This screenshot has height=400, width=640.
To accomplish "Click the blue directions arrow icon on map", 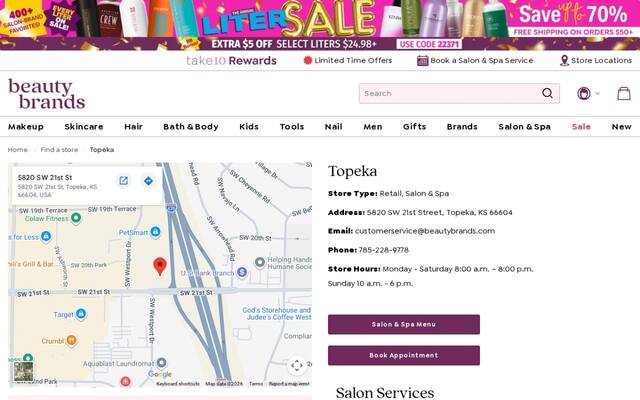I will tap(148, 180).
